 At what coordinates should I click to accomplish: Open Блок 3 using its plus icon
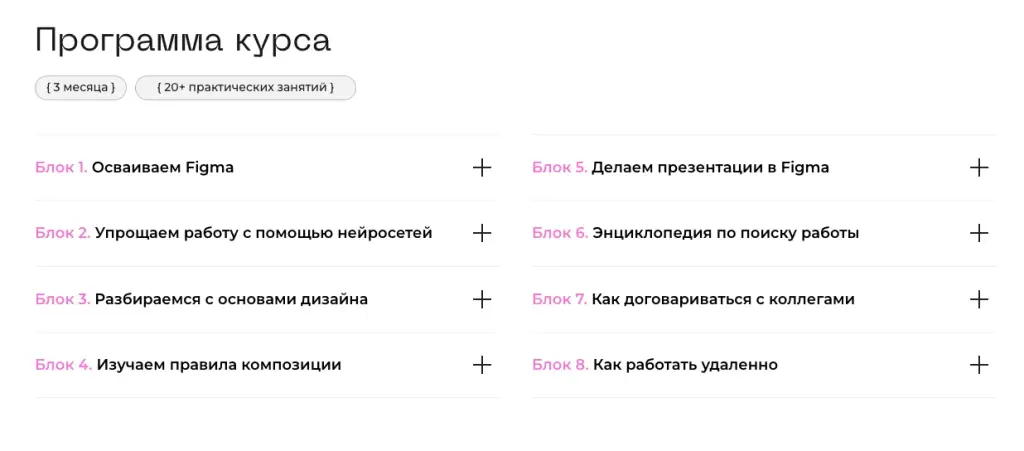[x=481, y=300]
